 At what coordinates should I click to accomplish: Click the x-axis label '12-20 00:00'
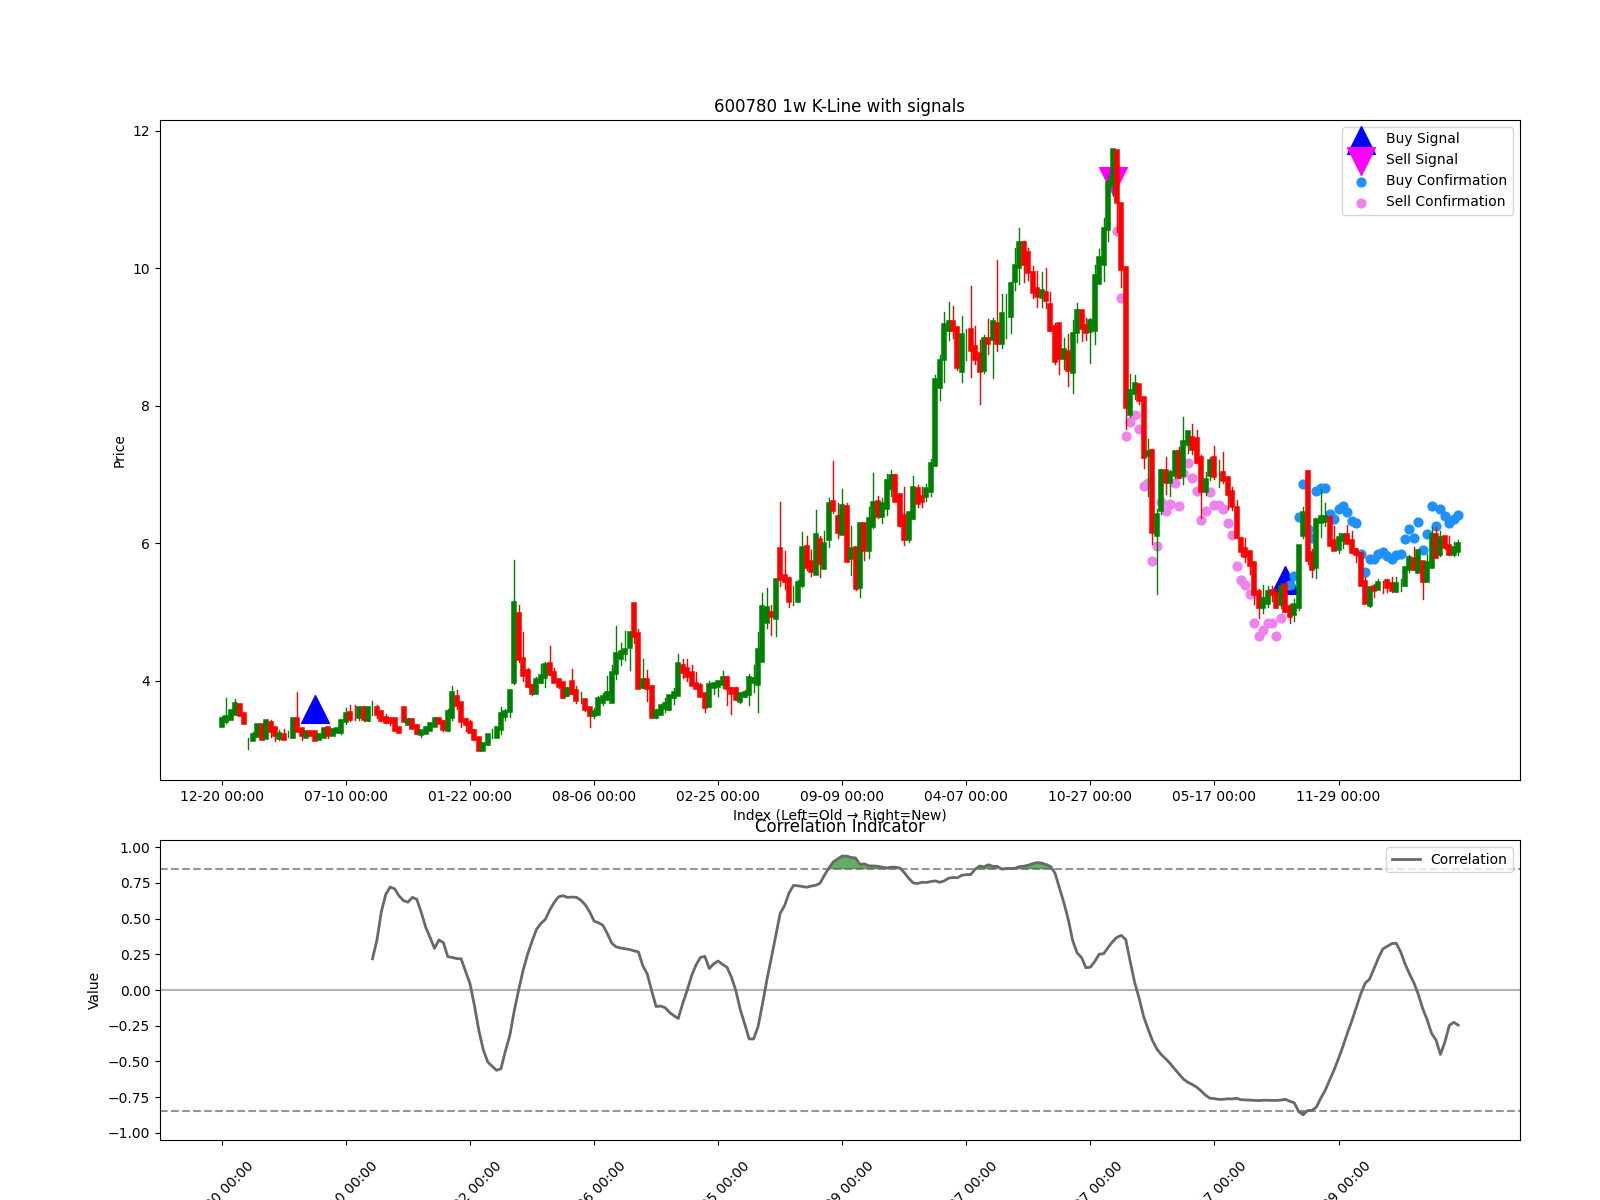(222, 797)
